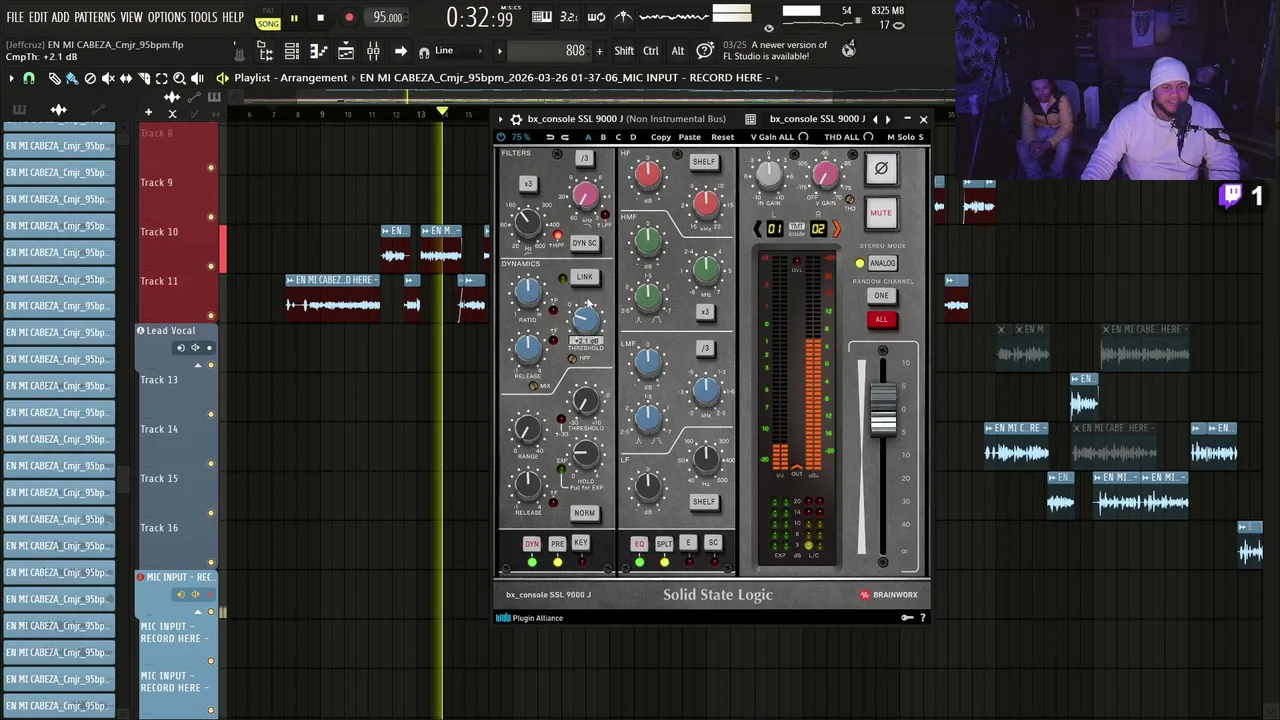Viewport: 1280px width, 720px height.
Task: Toggle the MUTE button on the console
Action: point(881,213)
